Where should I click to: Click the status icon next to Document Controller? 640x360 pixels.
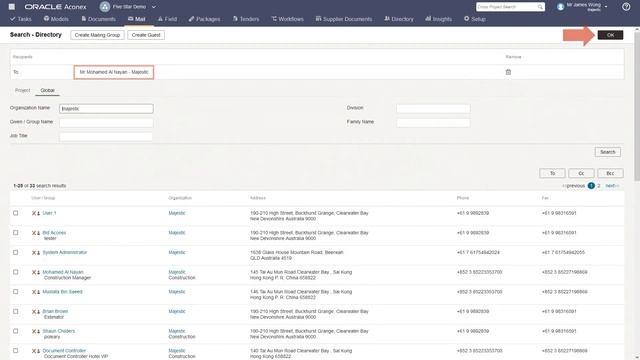pyautogui.click(x=36, y=351)
